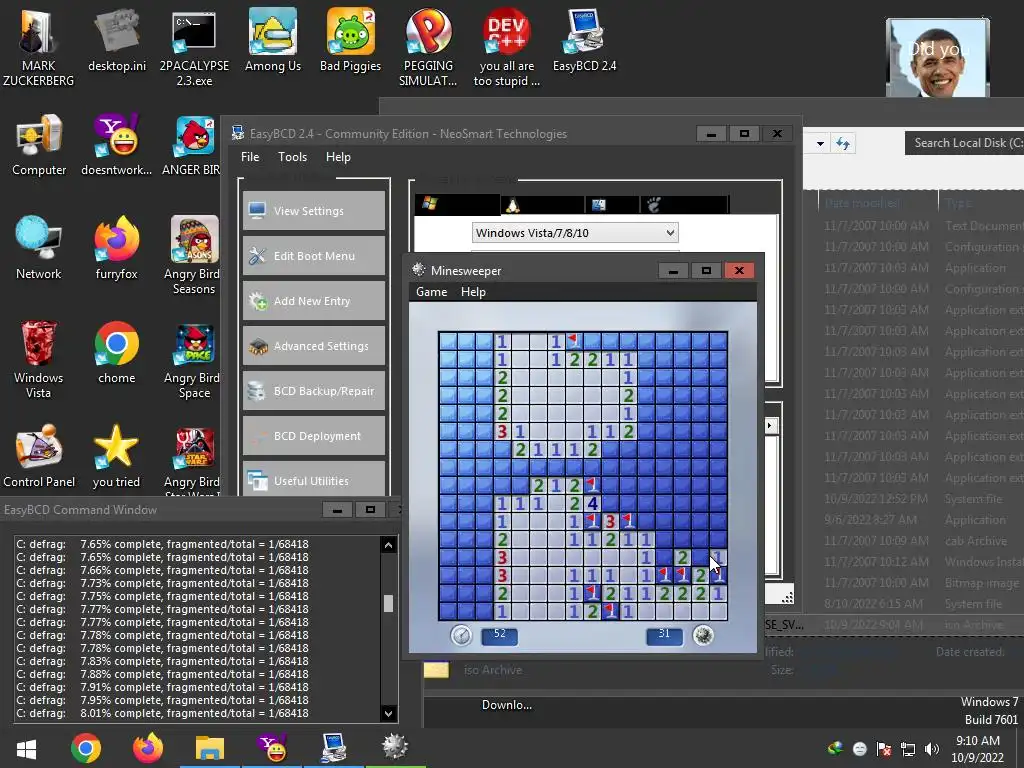Open the 2PACALYPSE 2.3.exe shortcut
This screenshot has width=1024, height=768.
click(194, 46)
